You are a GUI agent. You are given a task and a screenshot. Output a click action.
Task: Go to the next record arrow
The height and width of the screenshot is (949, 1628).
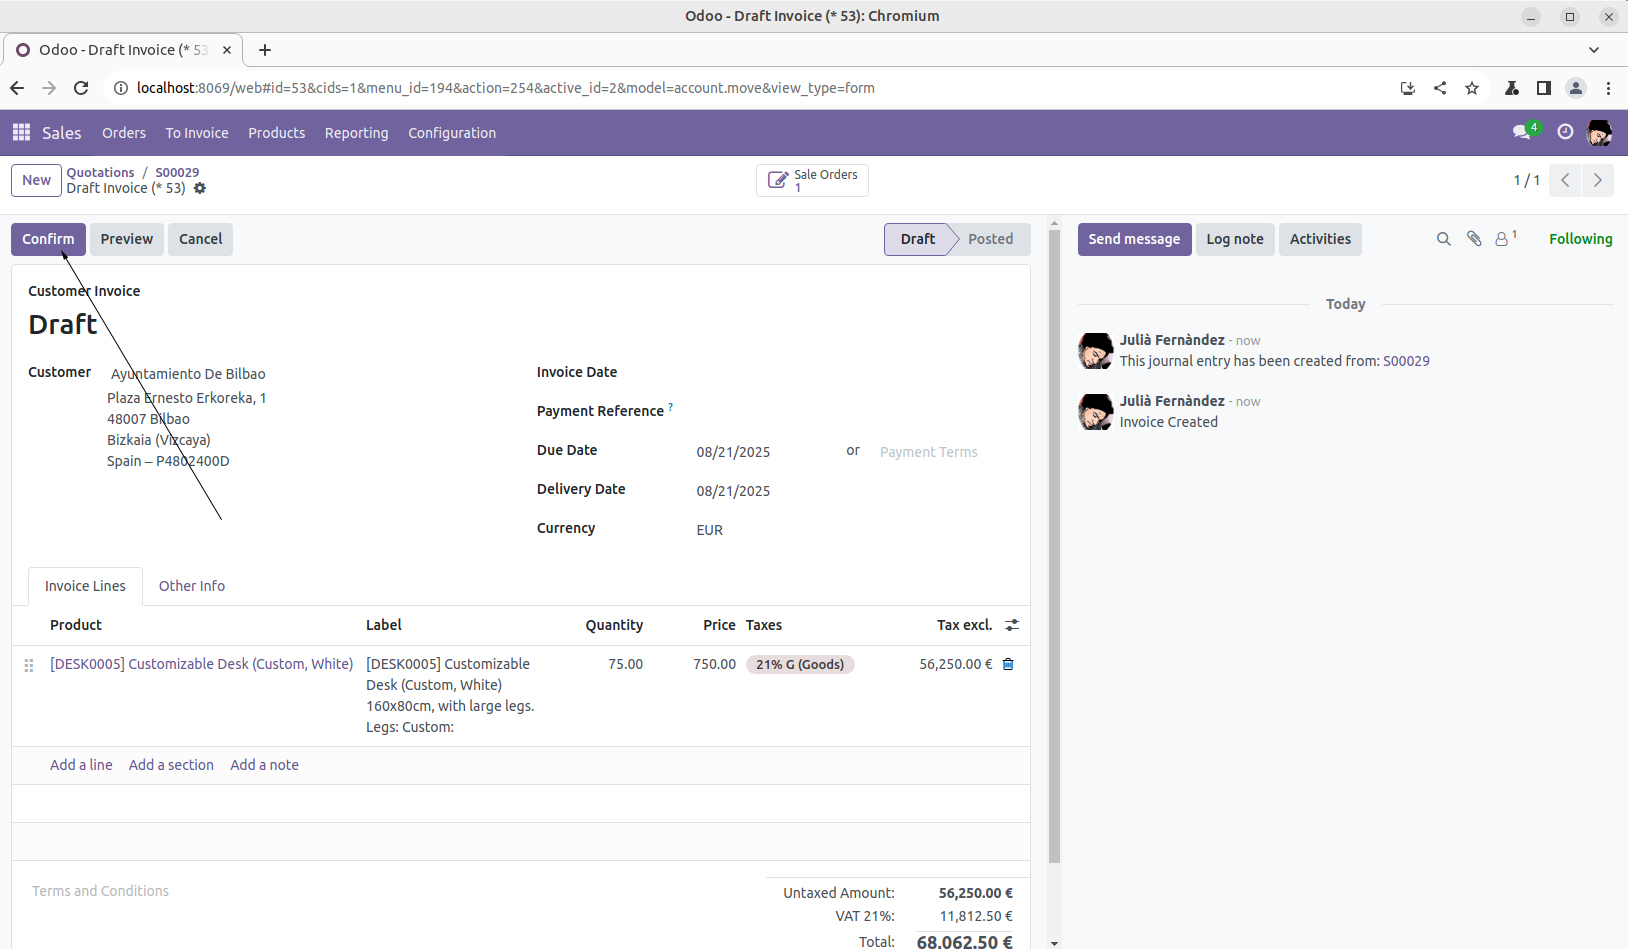(x=1597, y=180)
